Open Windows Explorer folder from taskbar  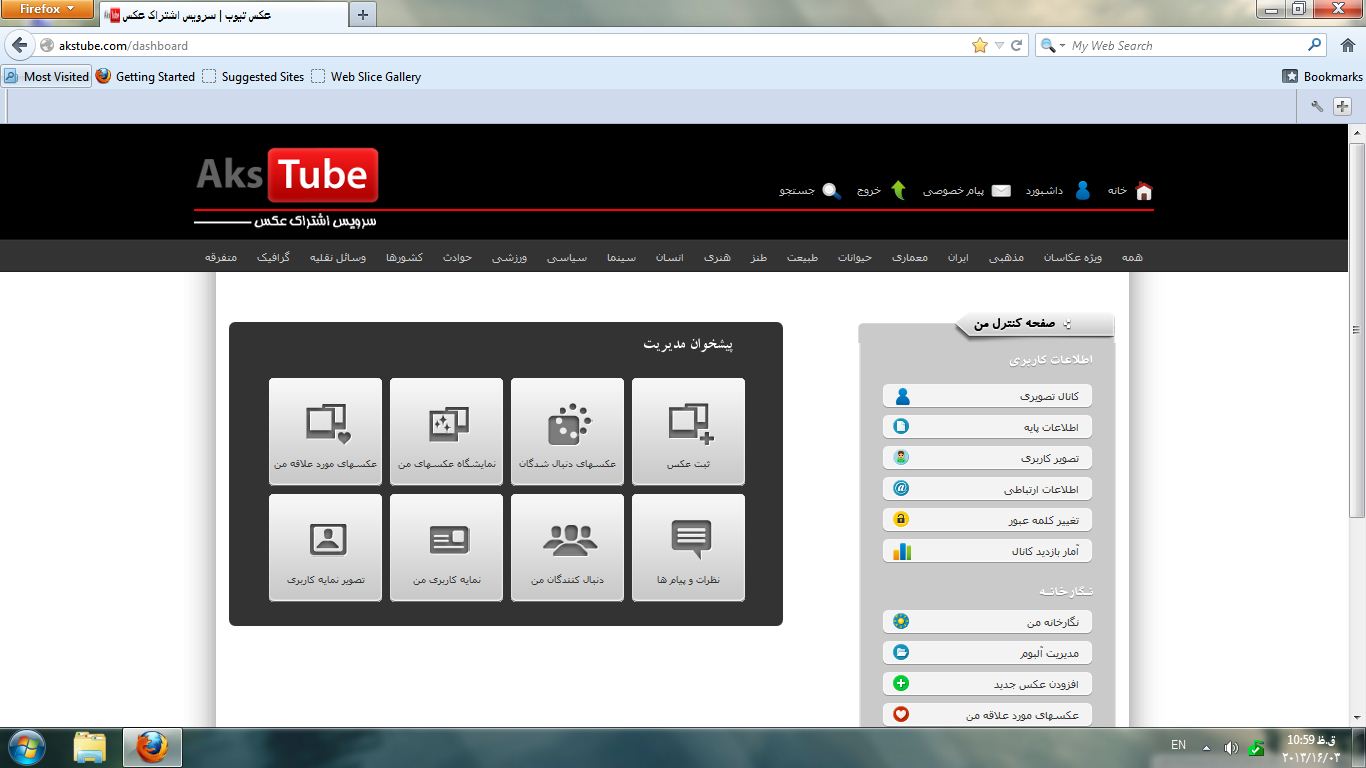click(x=90, y=747)
